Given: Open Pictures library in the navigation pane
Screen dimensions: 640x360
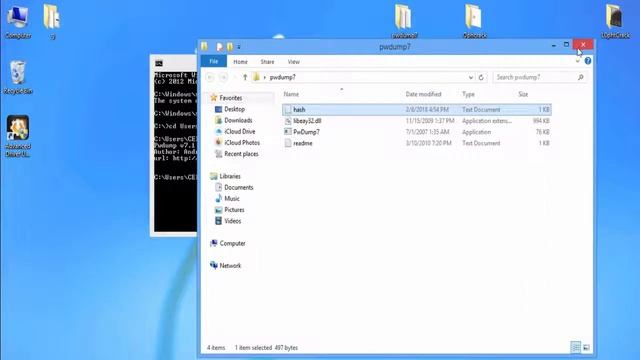Looking at the screenshot, I should pyautogui.click(x=234, y=210).
